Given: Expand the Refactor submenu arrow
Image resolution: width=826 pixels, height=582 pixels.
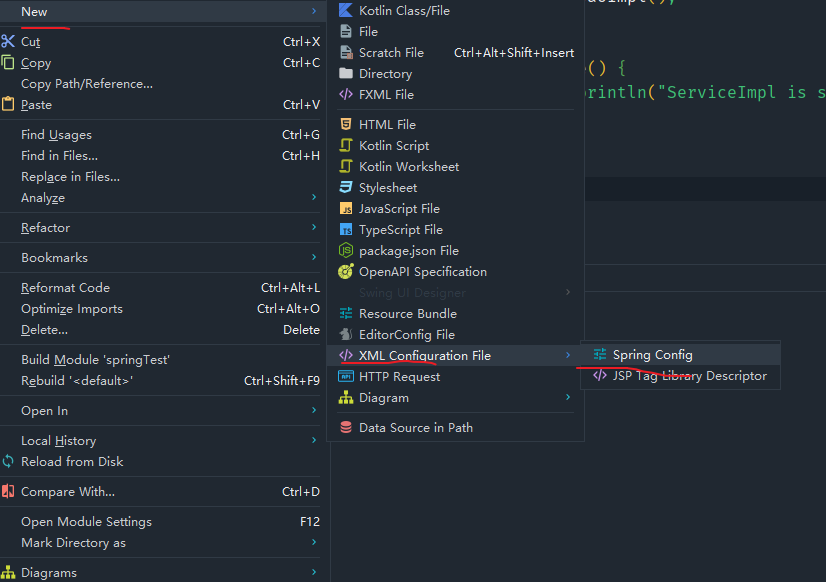Looking at the screenshot, I should (313, 228).
